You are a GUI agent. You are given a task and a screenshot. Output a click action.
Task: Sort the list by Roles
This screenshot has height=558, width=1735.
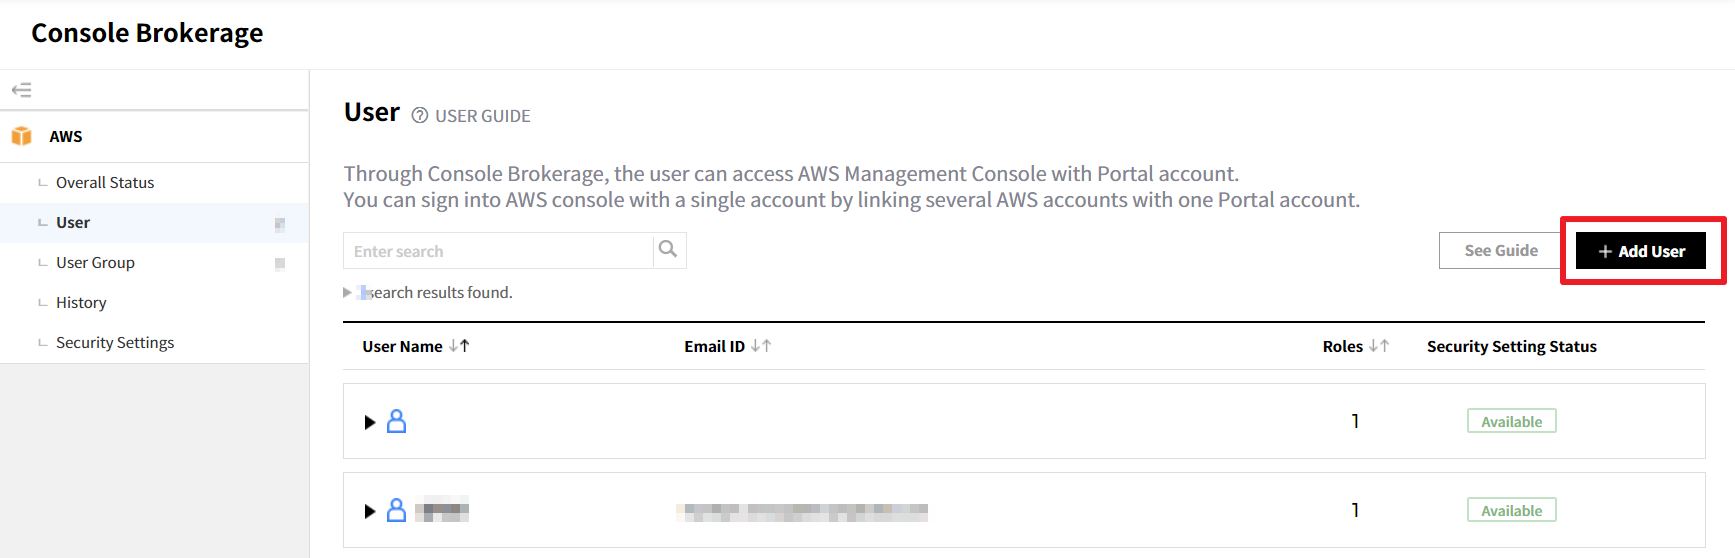coord(1379,346)
